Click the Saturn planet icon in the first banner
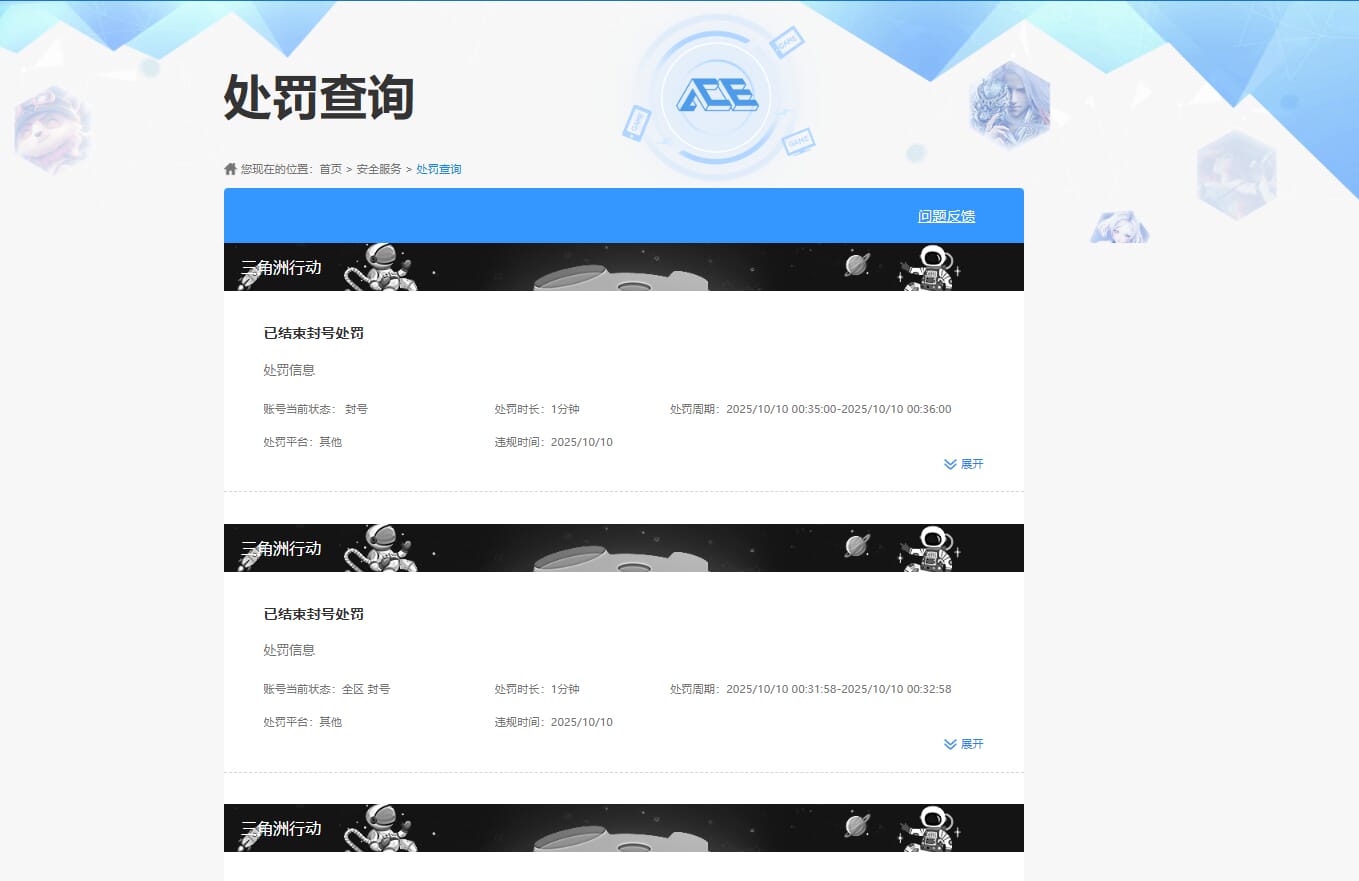 point(855,266)
